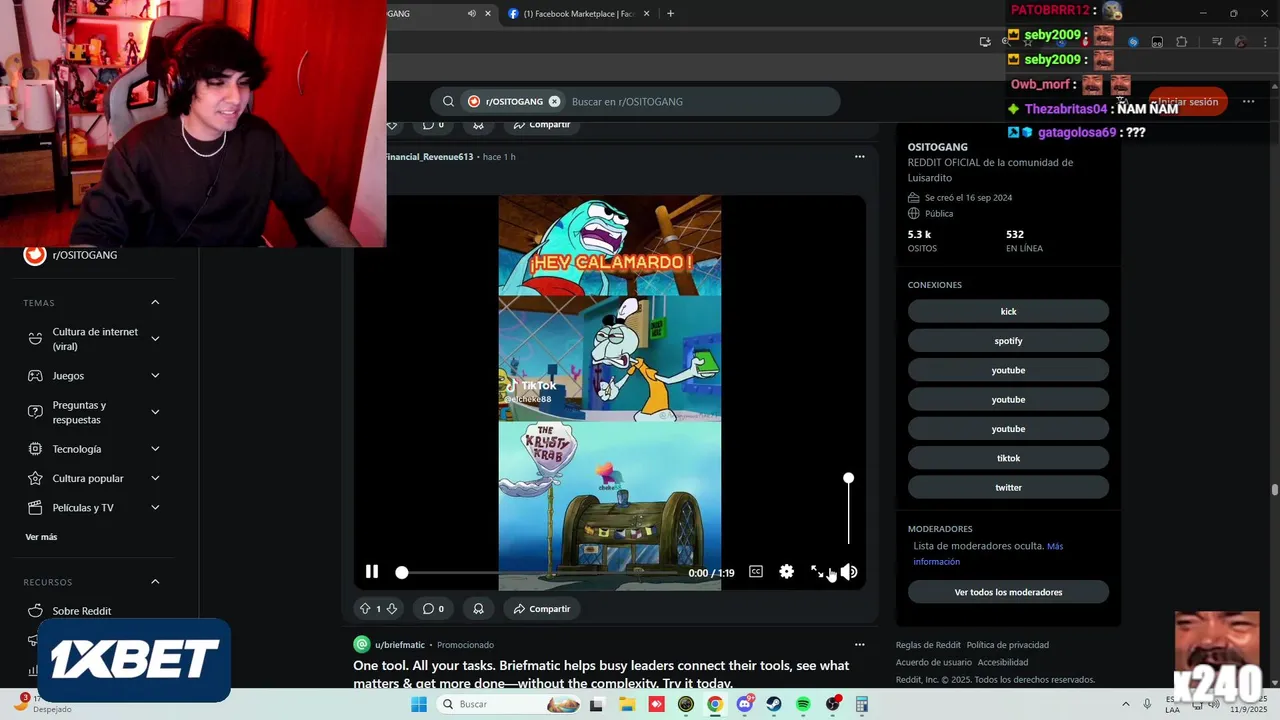The height and width of the screenshot is (720, 1280).
Task: Open u/briefmatic profile link
Action: 400,645
